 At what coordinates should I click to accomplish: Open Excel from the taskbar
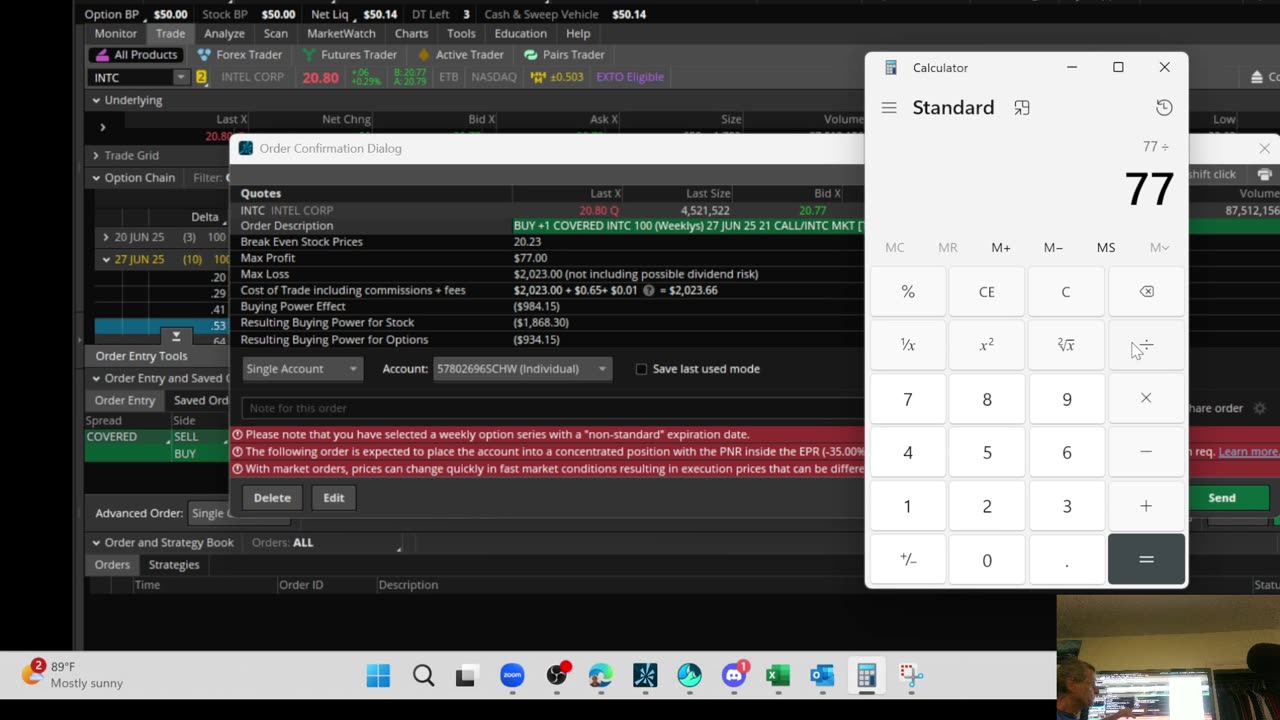[778, 676]
